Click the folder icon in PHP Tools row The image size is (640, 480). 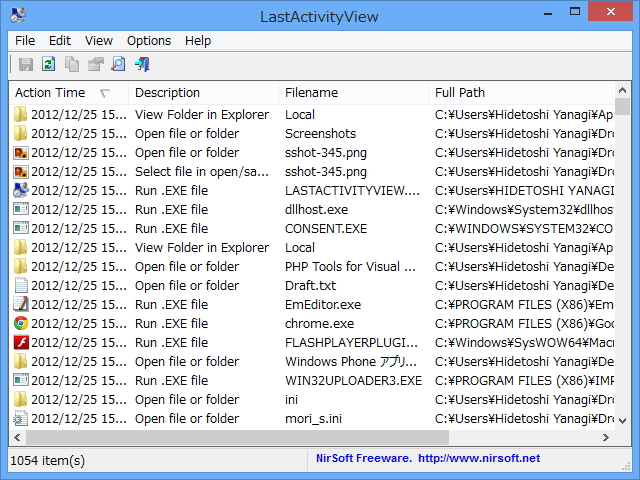[x=20, y=266]
